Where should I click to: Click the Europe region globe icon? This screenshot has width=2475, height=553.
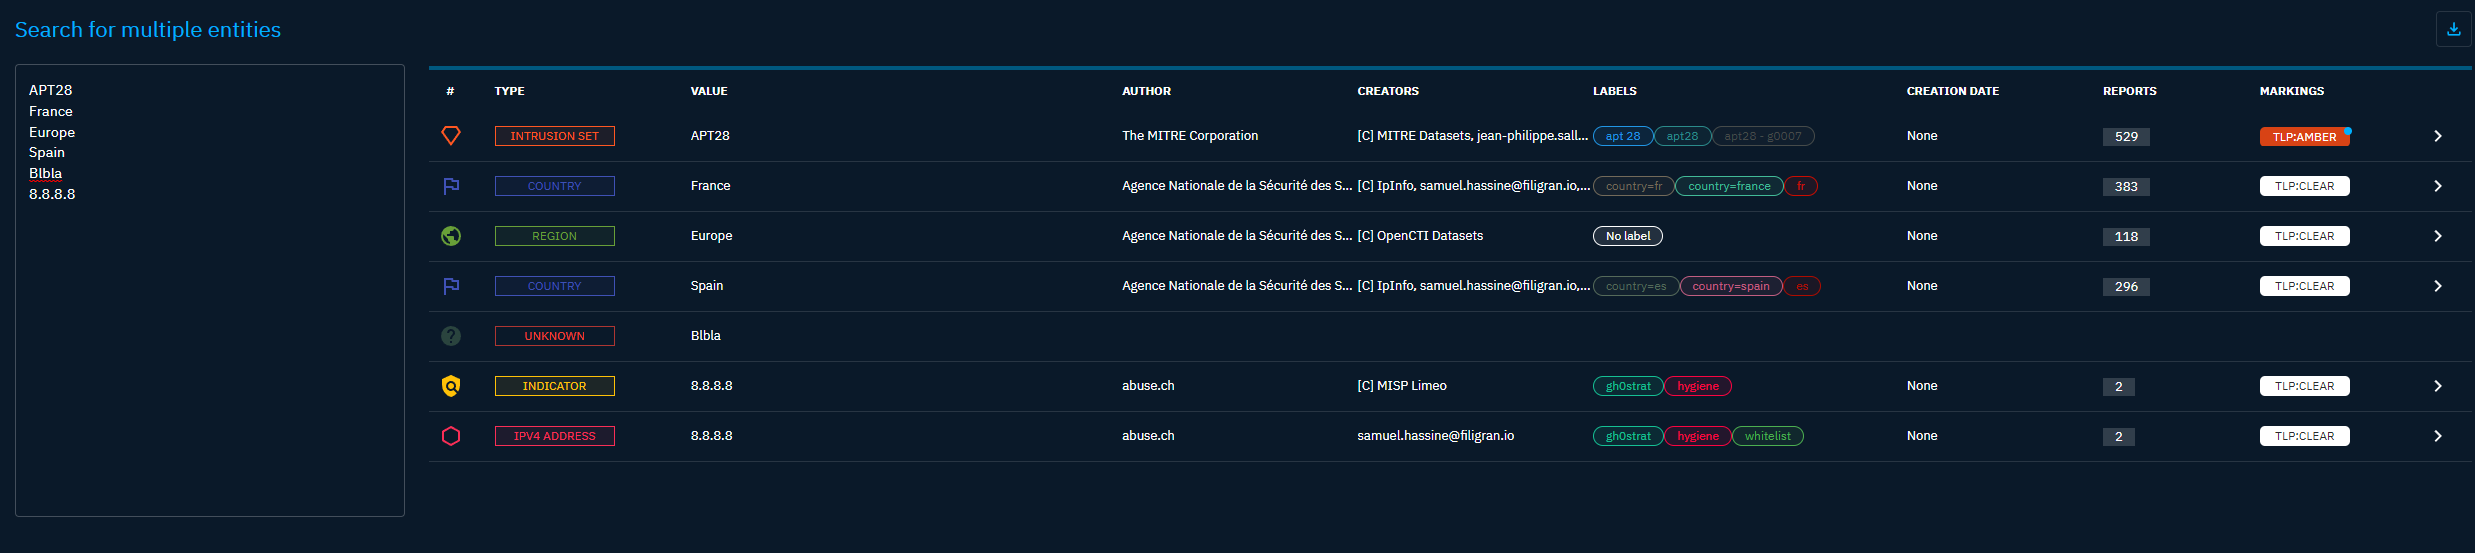tap(451, 236)
